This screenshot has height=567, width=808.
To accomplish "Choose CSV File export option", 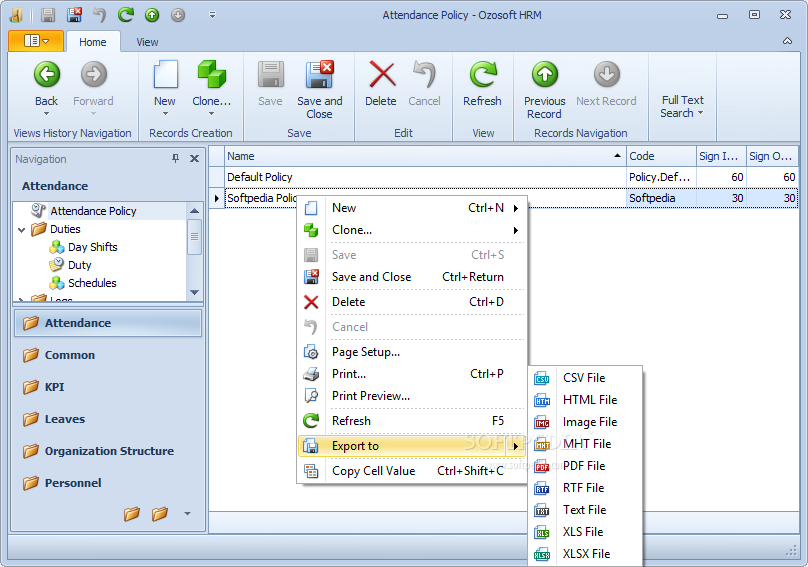I will tap(585, 378).
